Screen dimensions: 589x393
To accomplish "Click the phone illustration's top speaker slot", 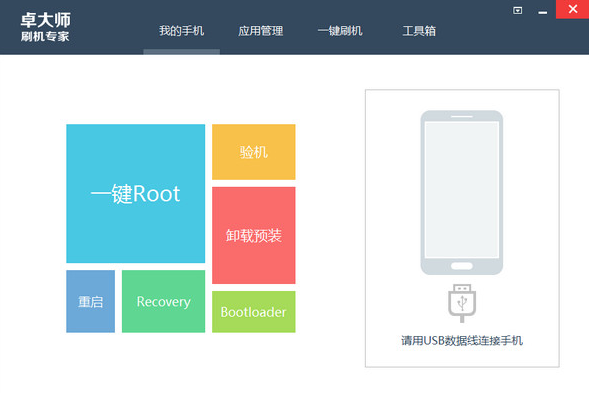I will tap(462, 116).
